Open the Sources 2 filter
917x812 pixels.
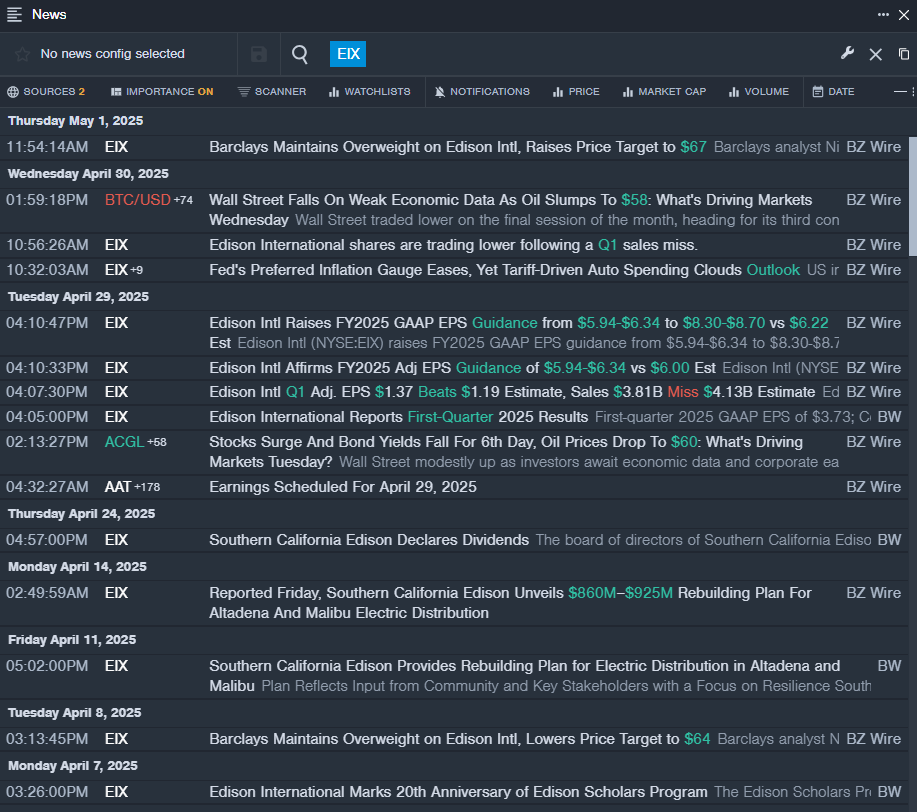[46, 92]
